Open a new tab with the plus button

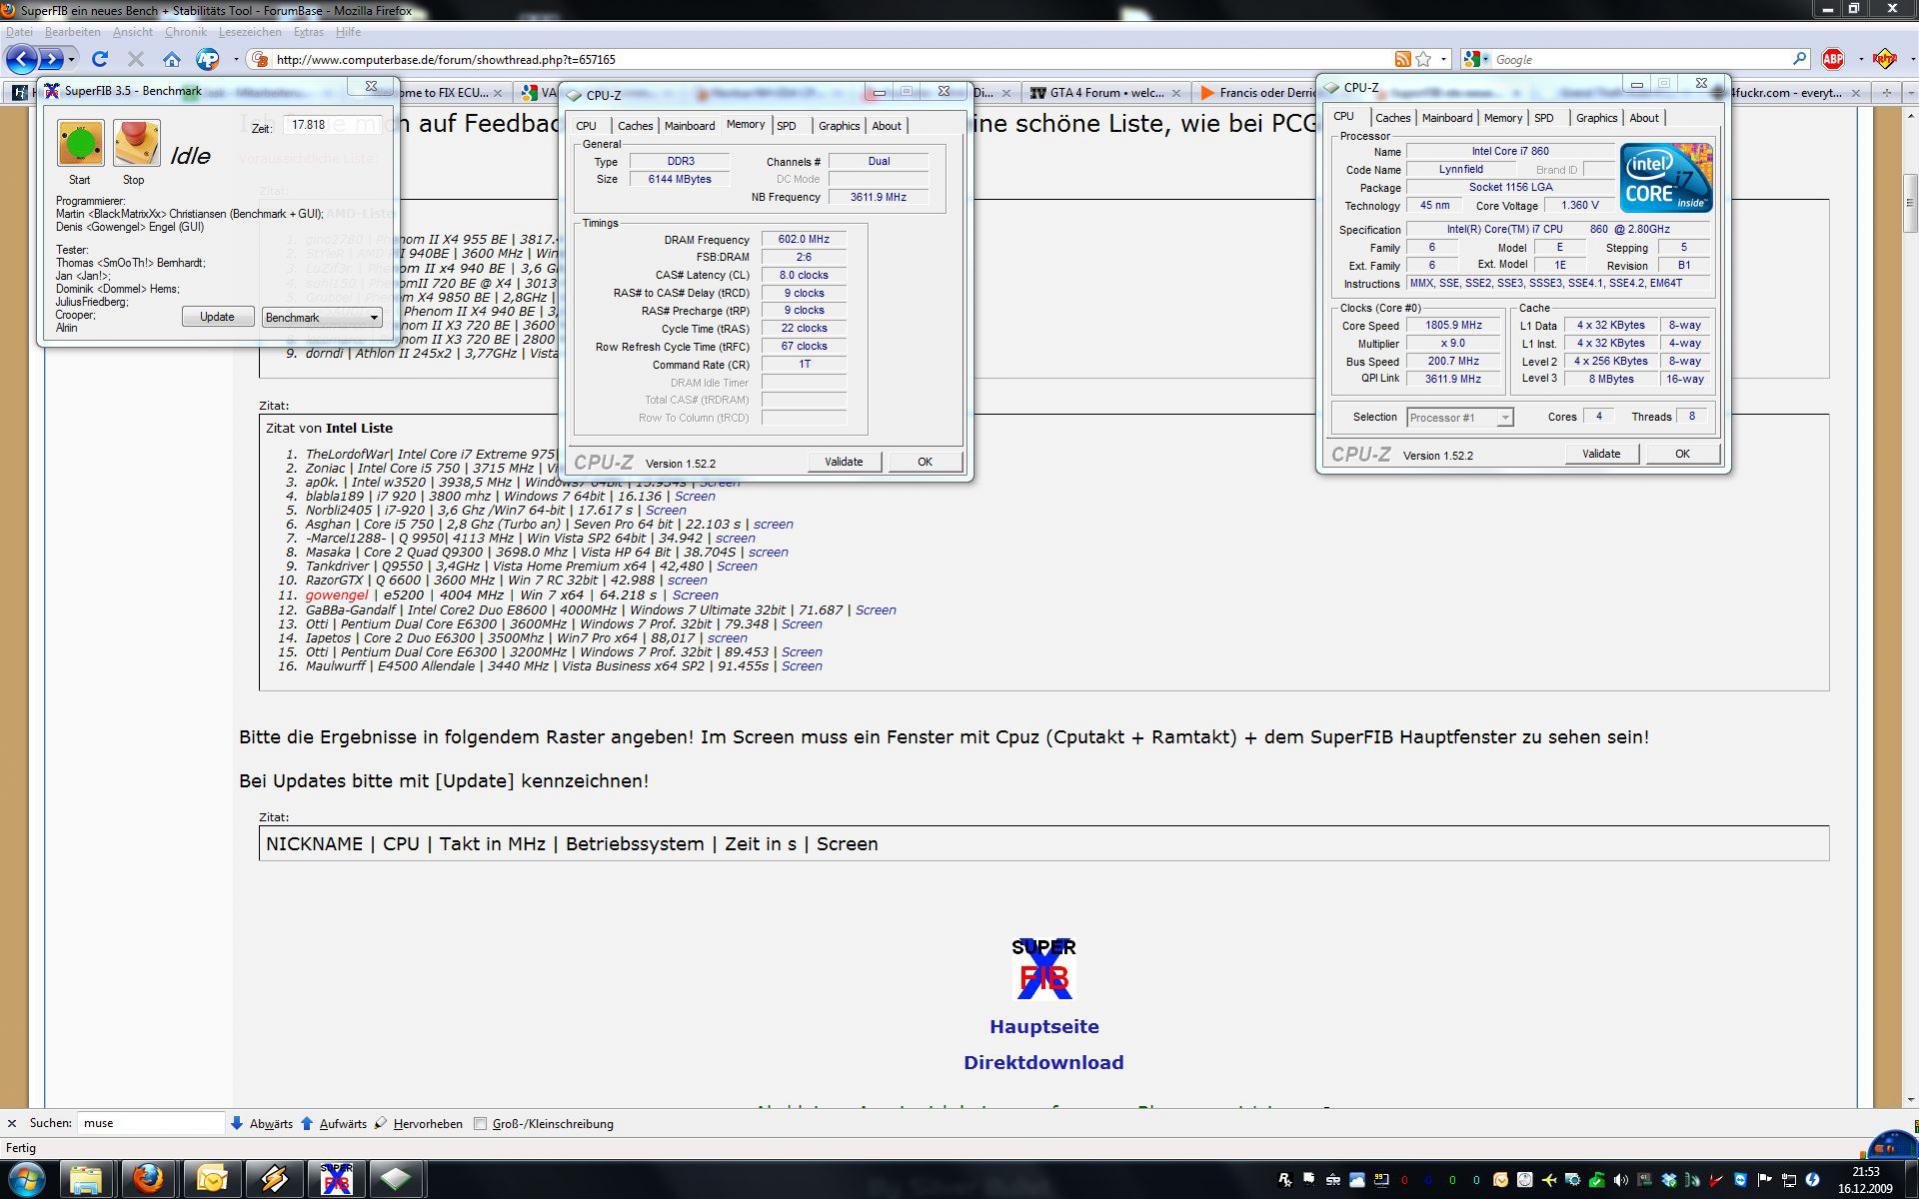[1887, 93]
